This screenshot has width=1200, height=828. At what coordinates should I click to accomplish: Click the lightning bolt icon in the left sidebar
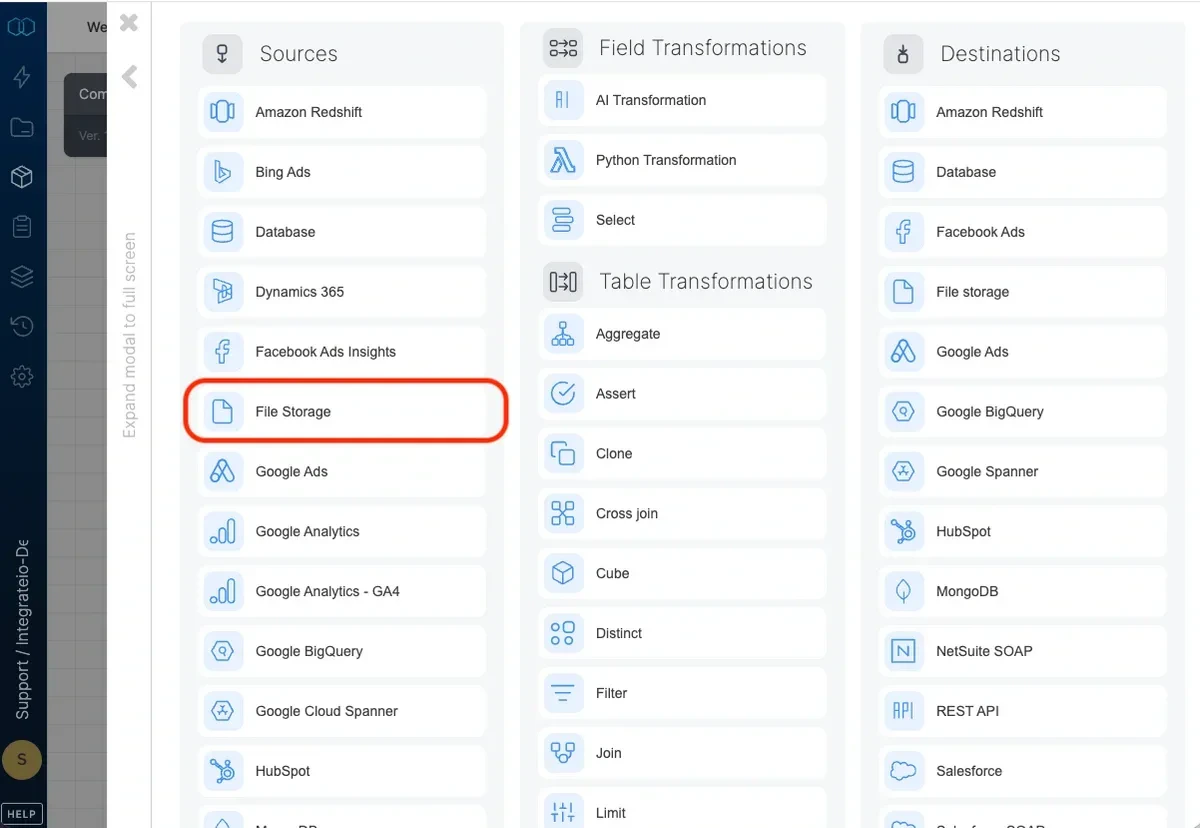coord(22,77)
